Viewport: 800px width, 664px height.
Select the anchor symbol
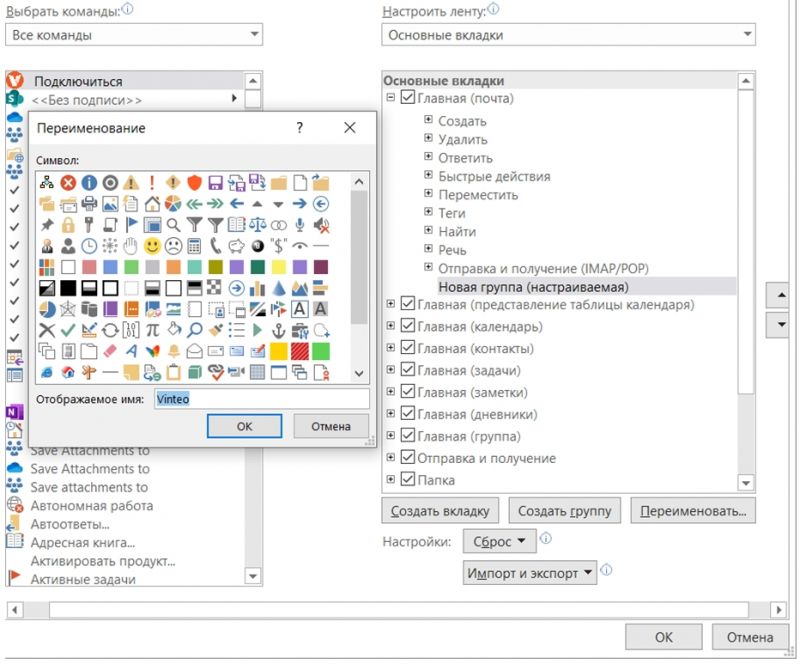point(279,330)
